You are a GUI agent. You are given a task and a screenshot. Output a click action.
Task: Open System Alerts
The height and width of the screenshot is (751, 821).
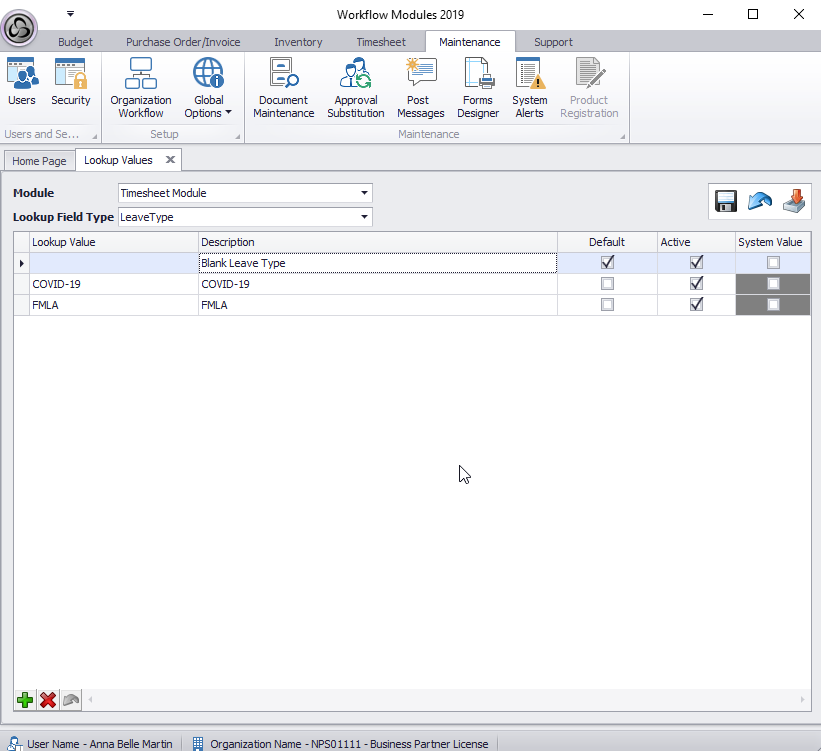point(529,87)
